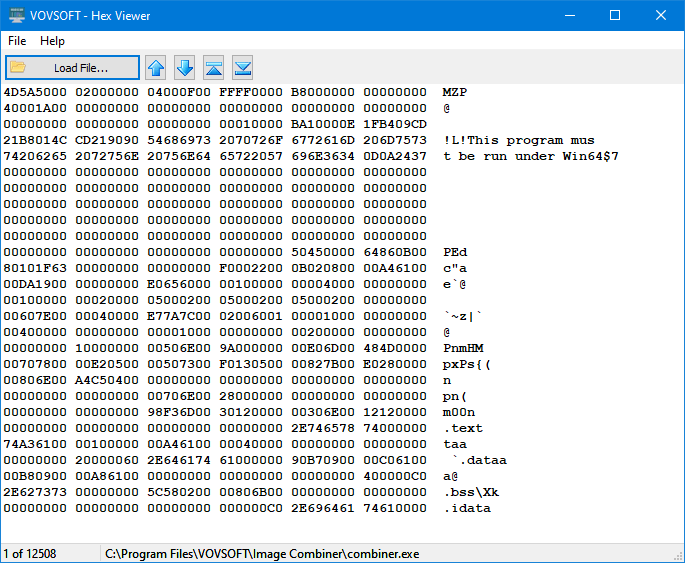Click hex value 4D5A5000 in first row
The image size is (685, 563).
point(35,92)
